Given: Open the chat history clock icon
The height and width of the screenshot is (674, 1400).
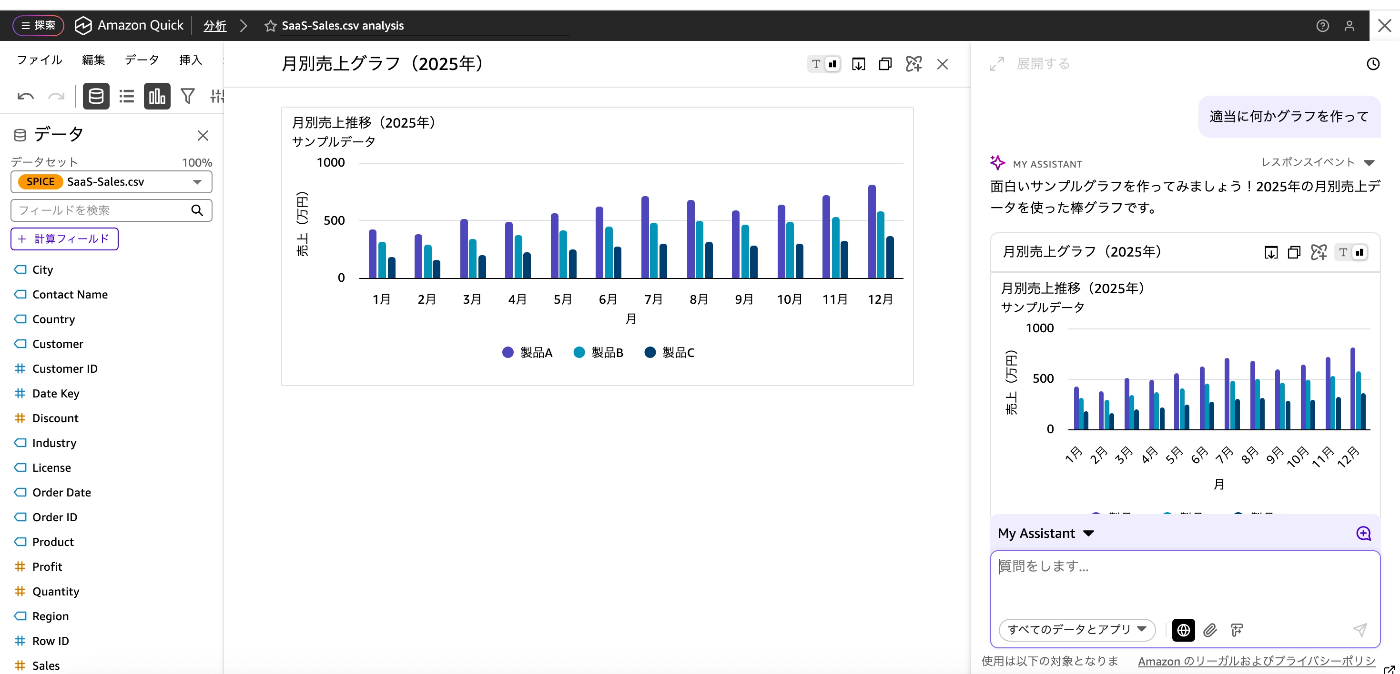Looking at the screenshot, I should [1373, 64].
